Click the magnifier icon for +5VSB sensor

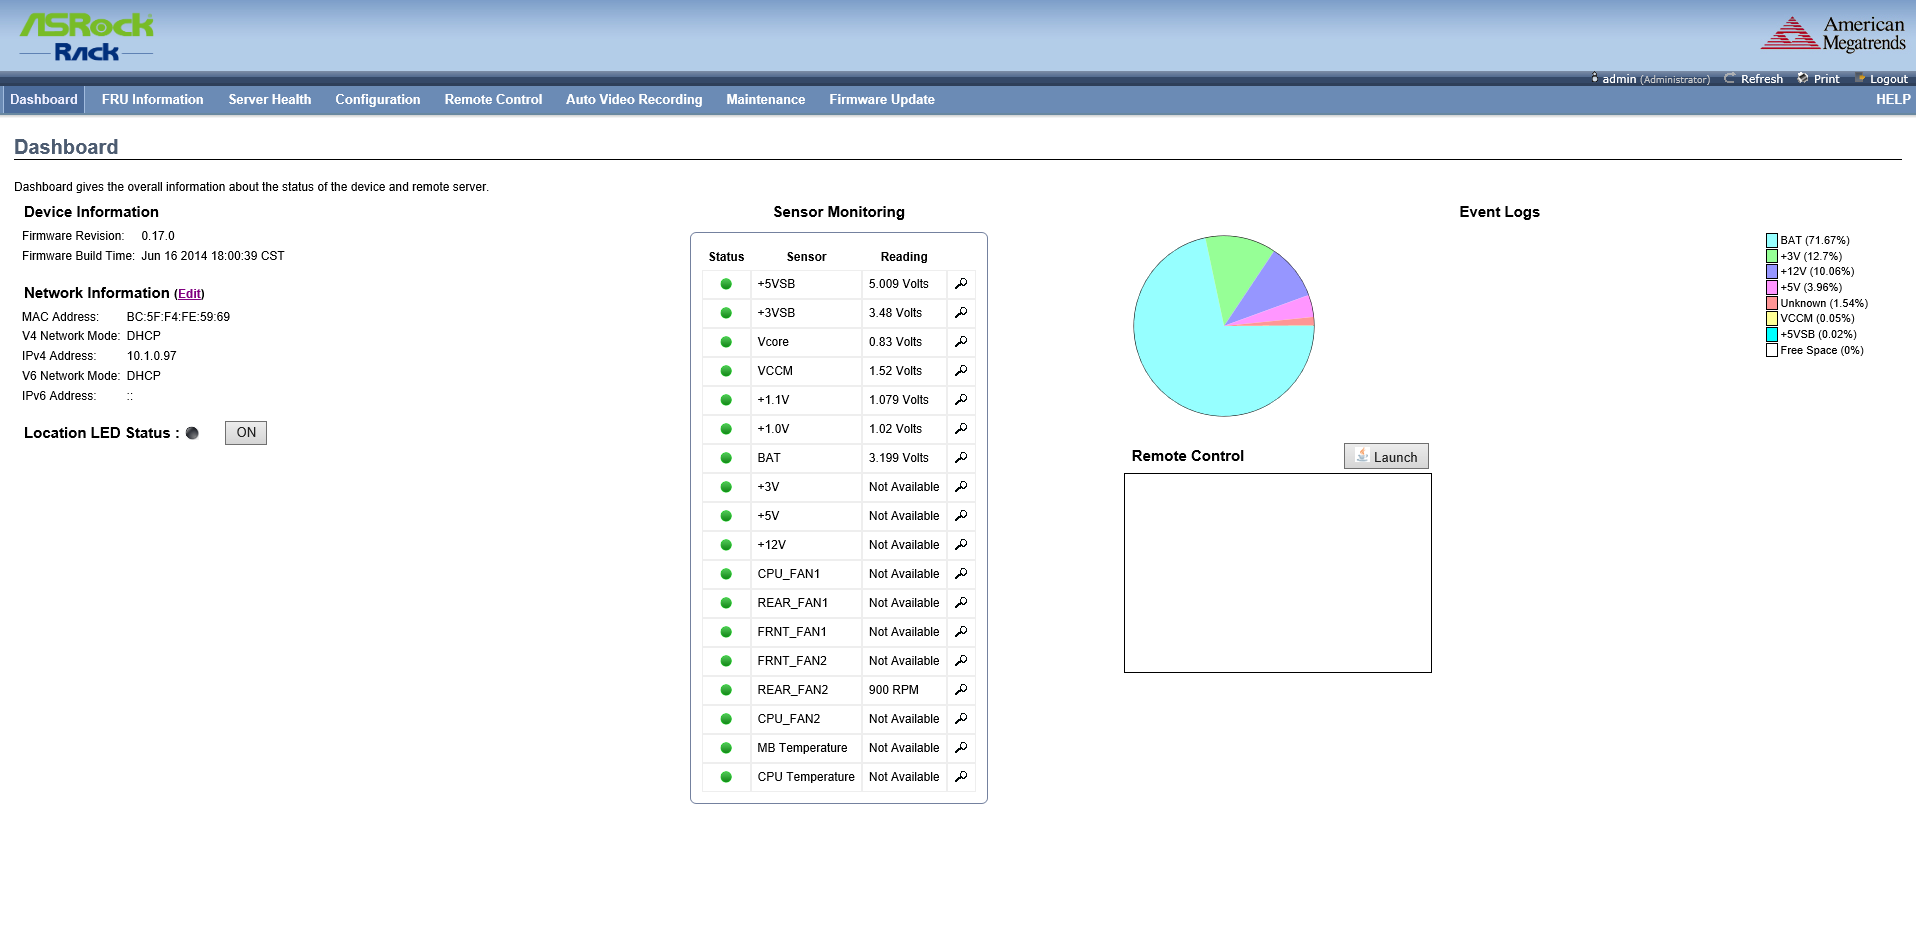(960, 284)
